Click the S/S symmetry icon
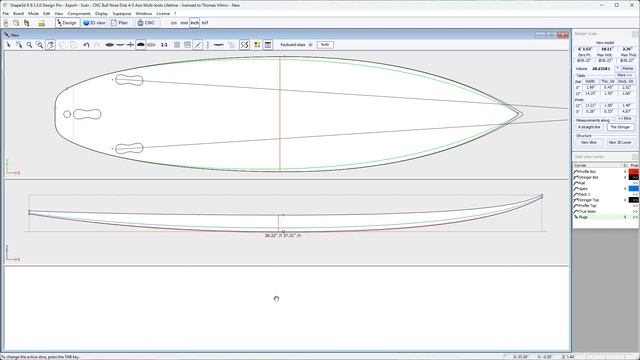The image size is (640, 360). click(x=244, y=44)
